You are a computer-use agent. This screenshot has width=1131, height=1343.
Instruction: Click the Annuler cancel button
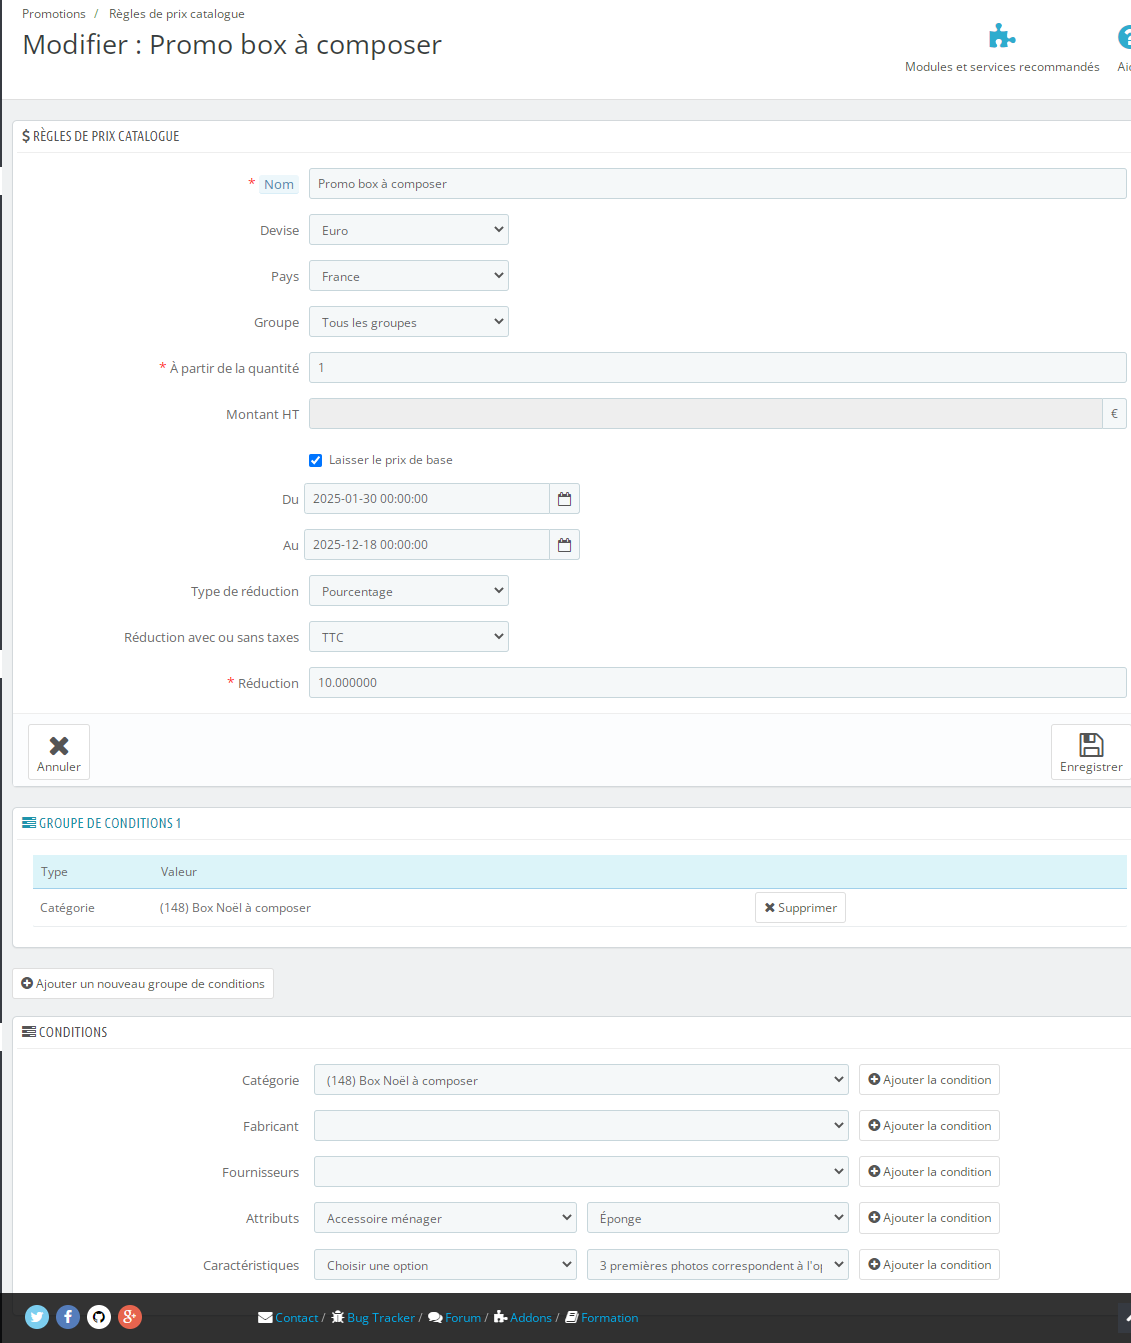pyautogui.click(x=59, y=752)
